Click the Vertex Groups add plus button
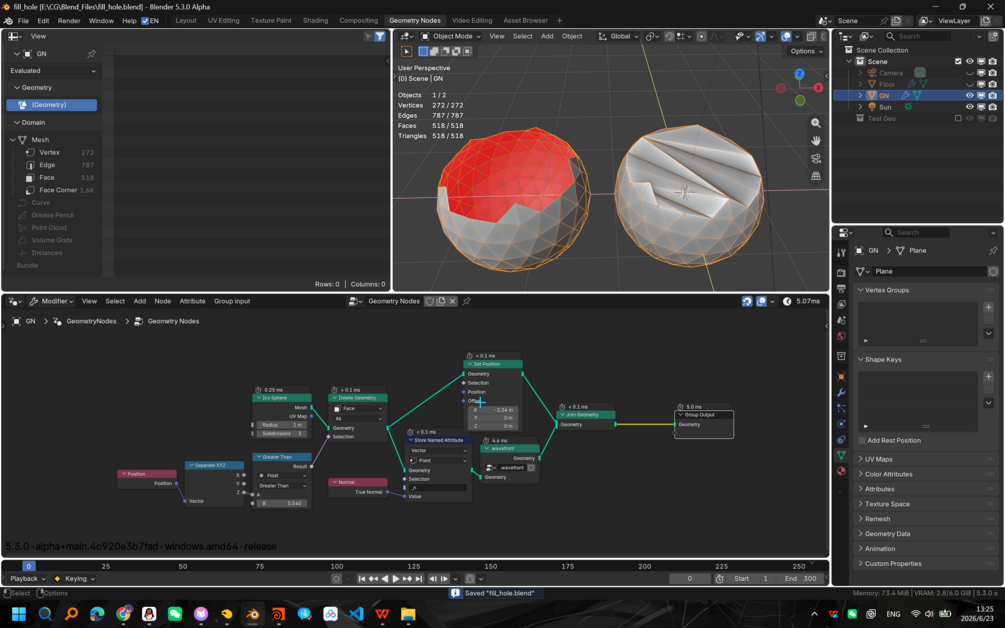This screenshot has height=628, width=1005. [988, 307]
